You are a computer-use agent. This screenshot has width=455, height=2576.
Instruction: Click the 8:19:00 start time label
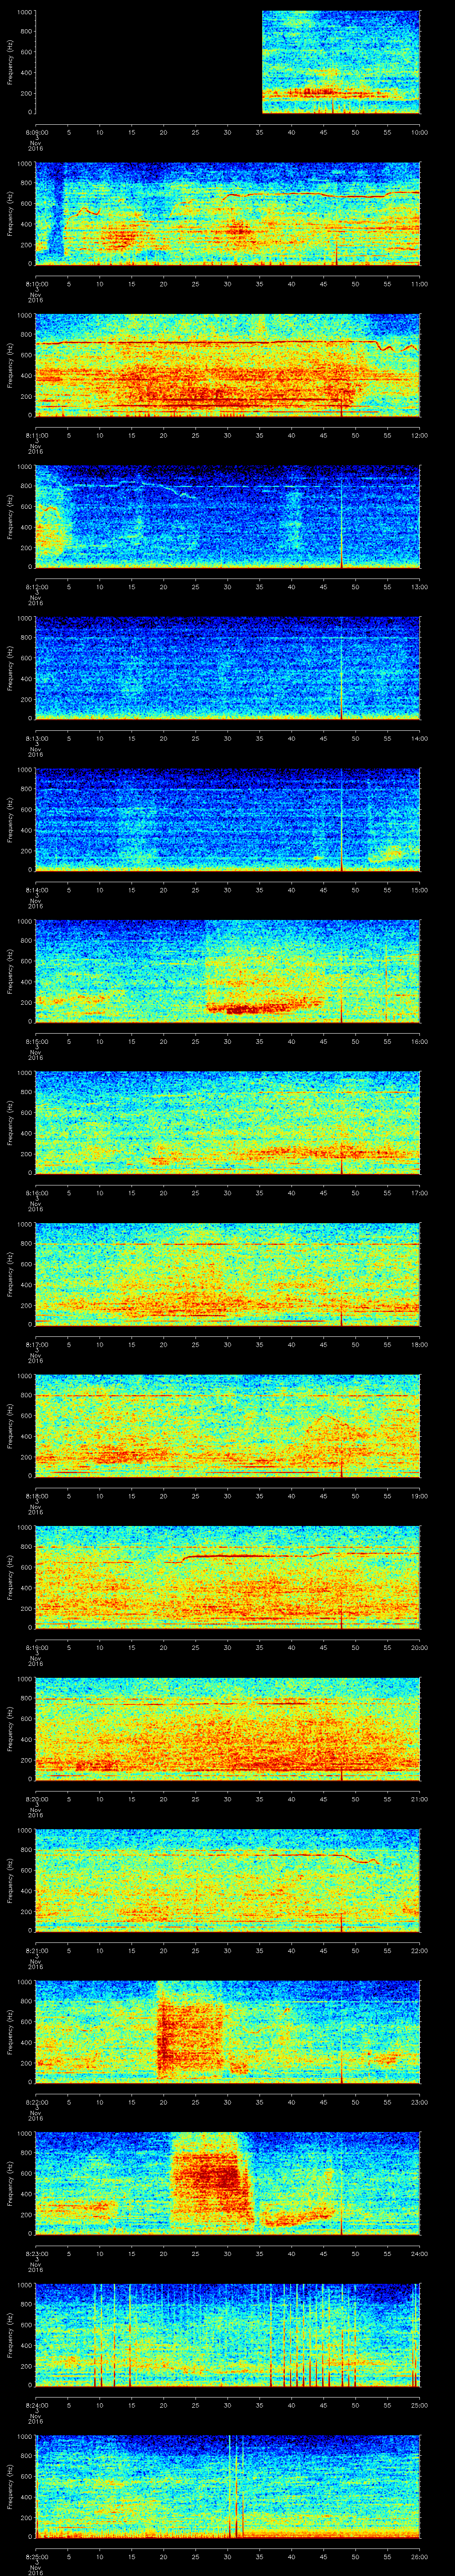36,1647
